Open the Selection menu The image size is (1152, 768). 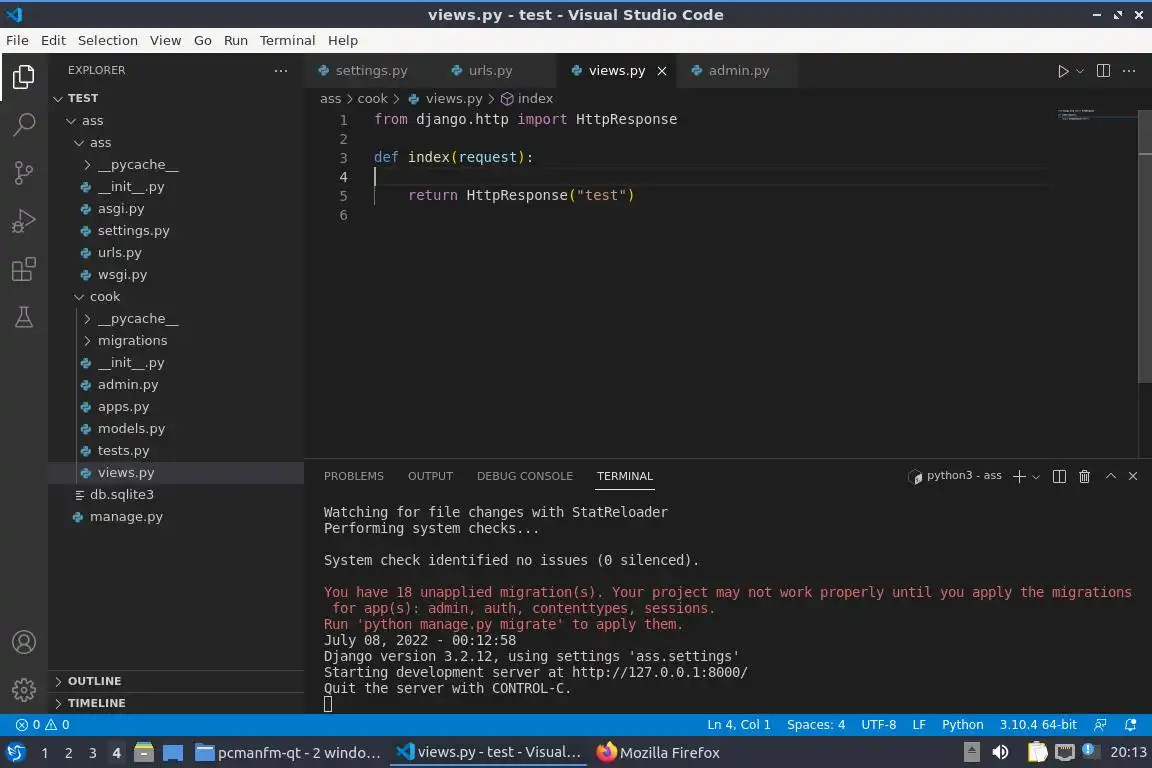coord(108,40)
